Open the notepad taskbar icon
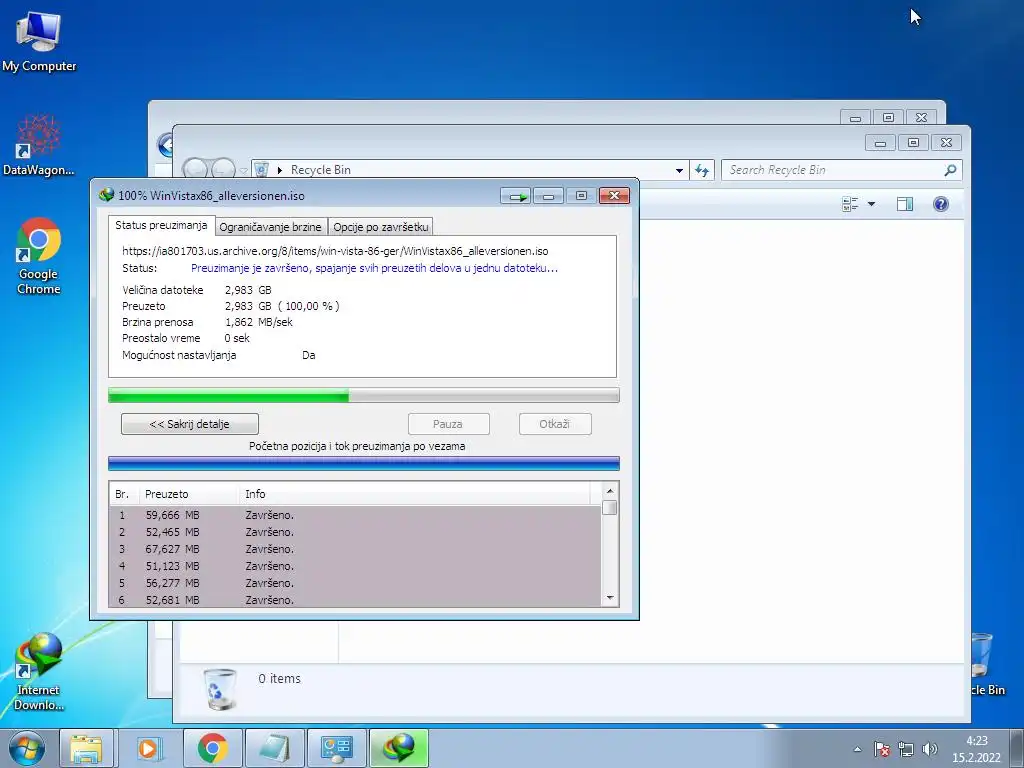Screen dimensions: 1024x768 coord(274,748)
